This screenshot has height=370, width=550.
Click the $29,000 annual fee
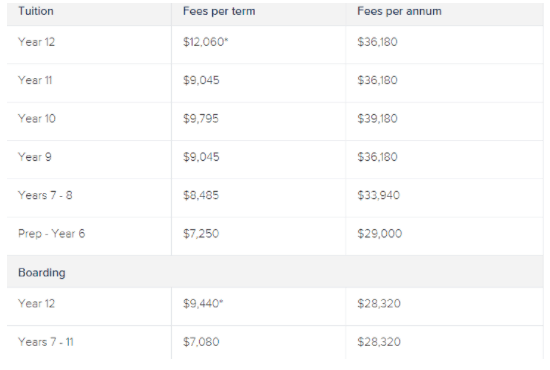(380, 234)
